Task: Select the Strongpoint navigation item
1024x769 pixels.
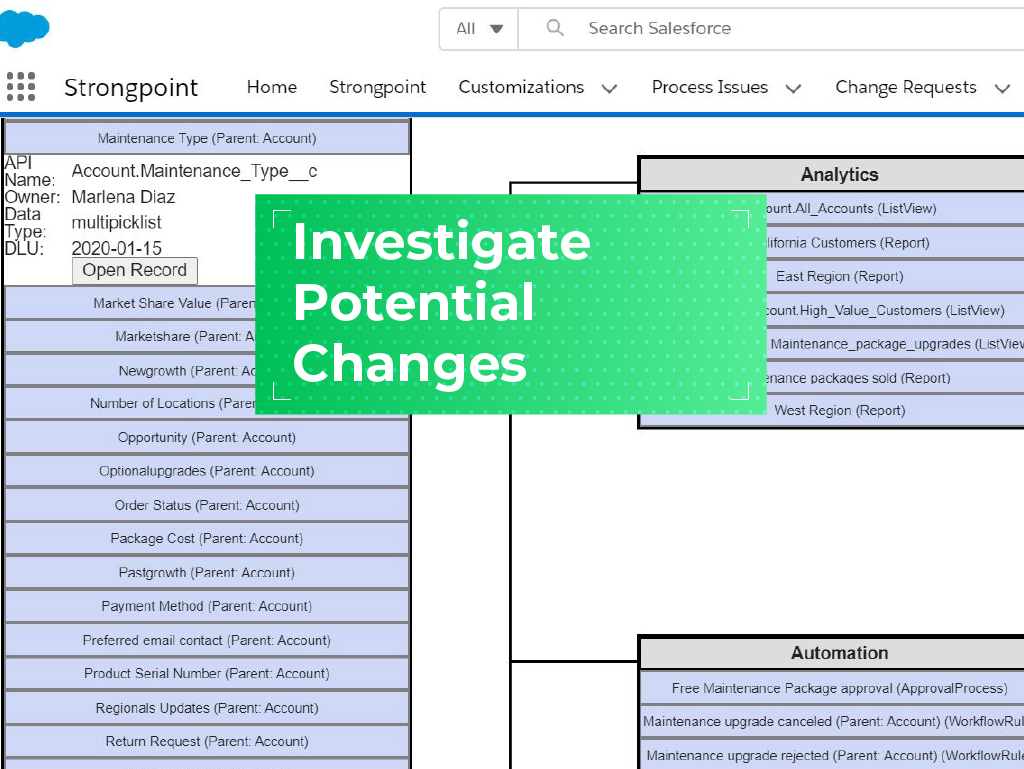Action: pos(377,88)
